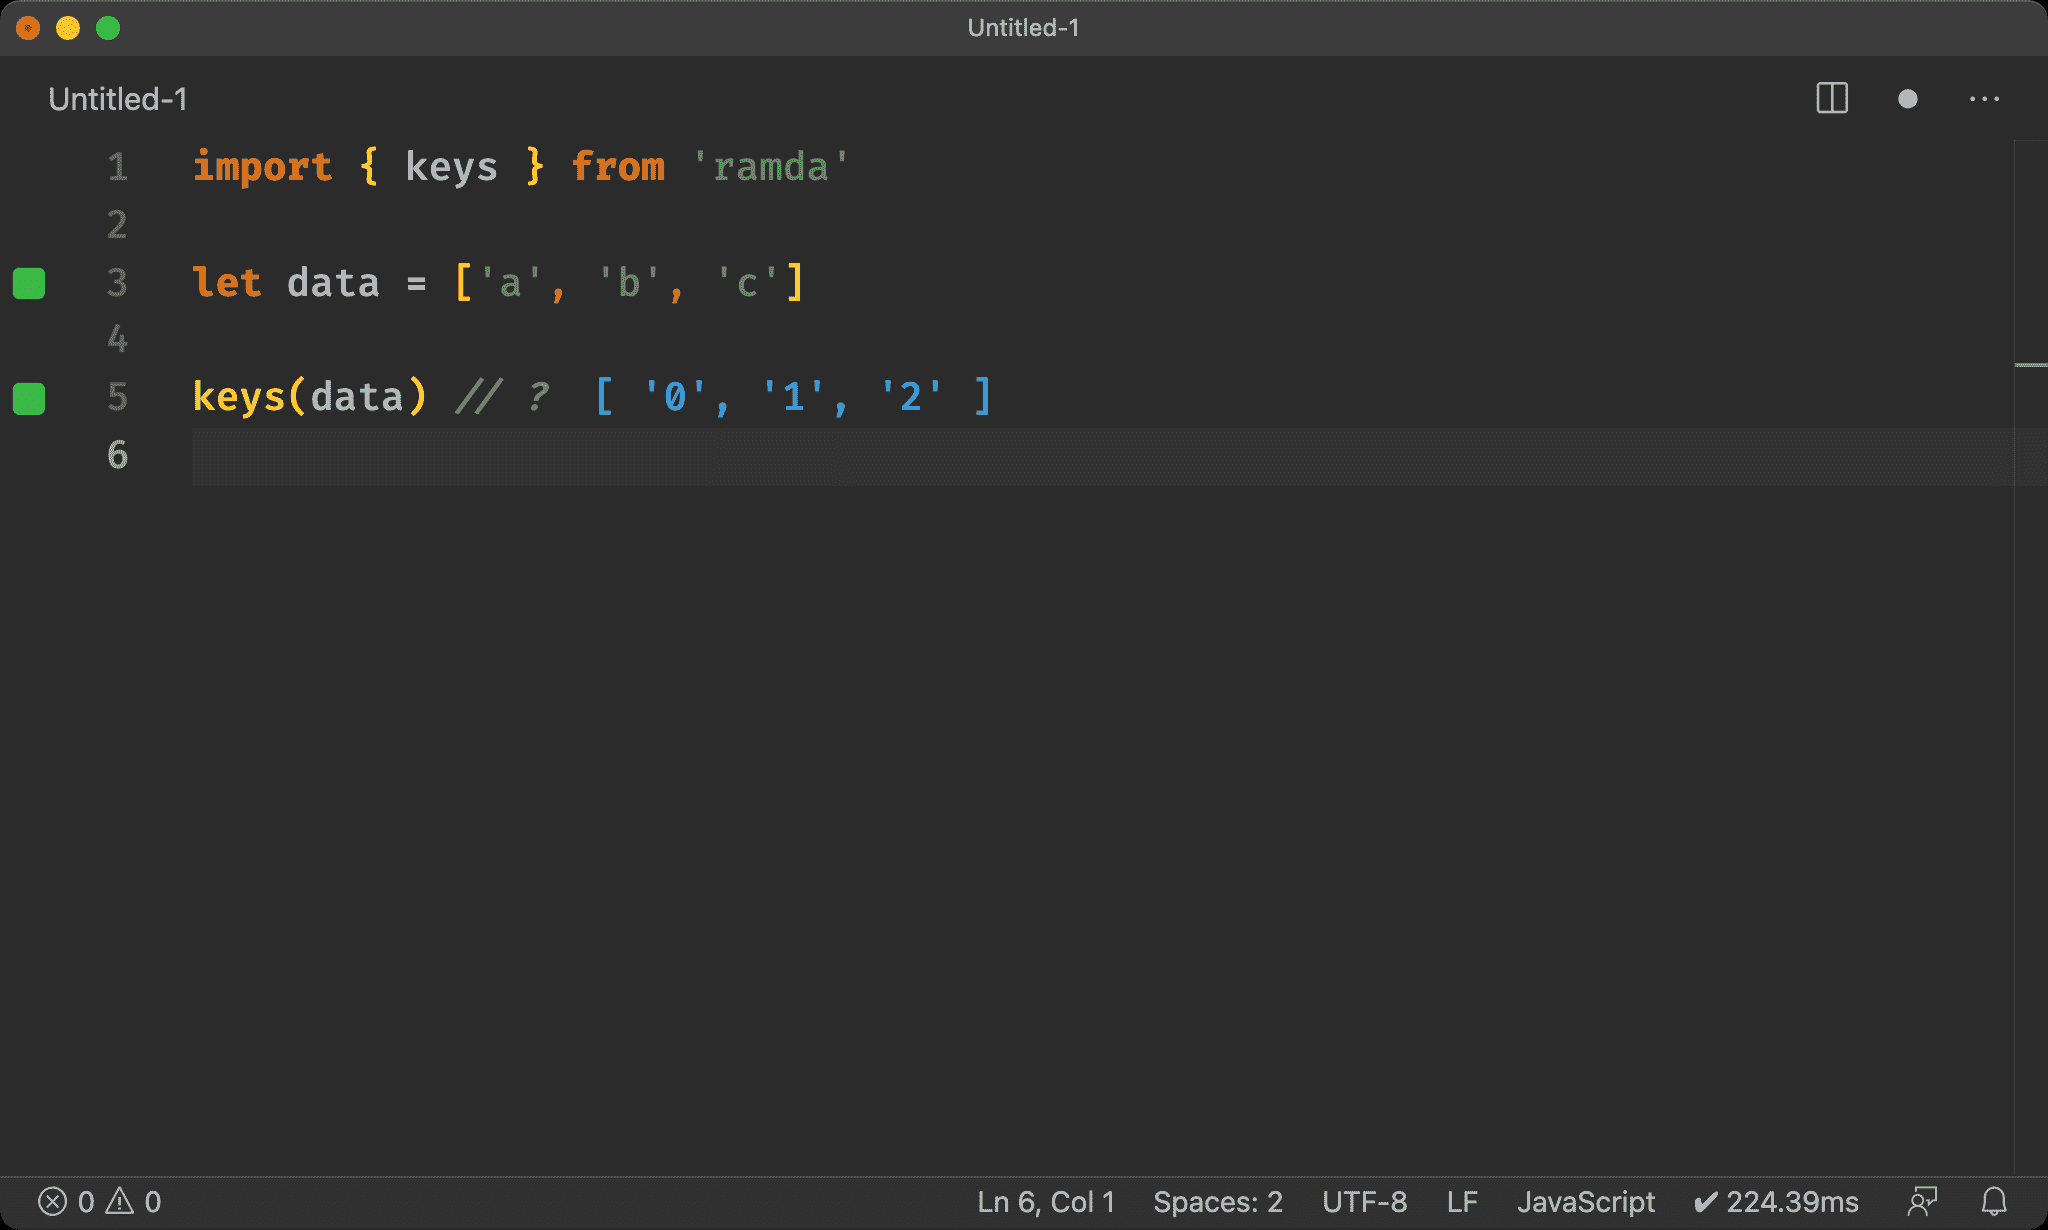This screenshot has width=2048, height=1230.
Task: Click the 'from' keyword on line 1
Action: click(x=618, y=167)
